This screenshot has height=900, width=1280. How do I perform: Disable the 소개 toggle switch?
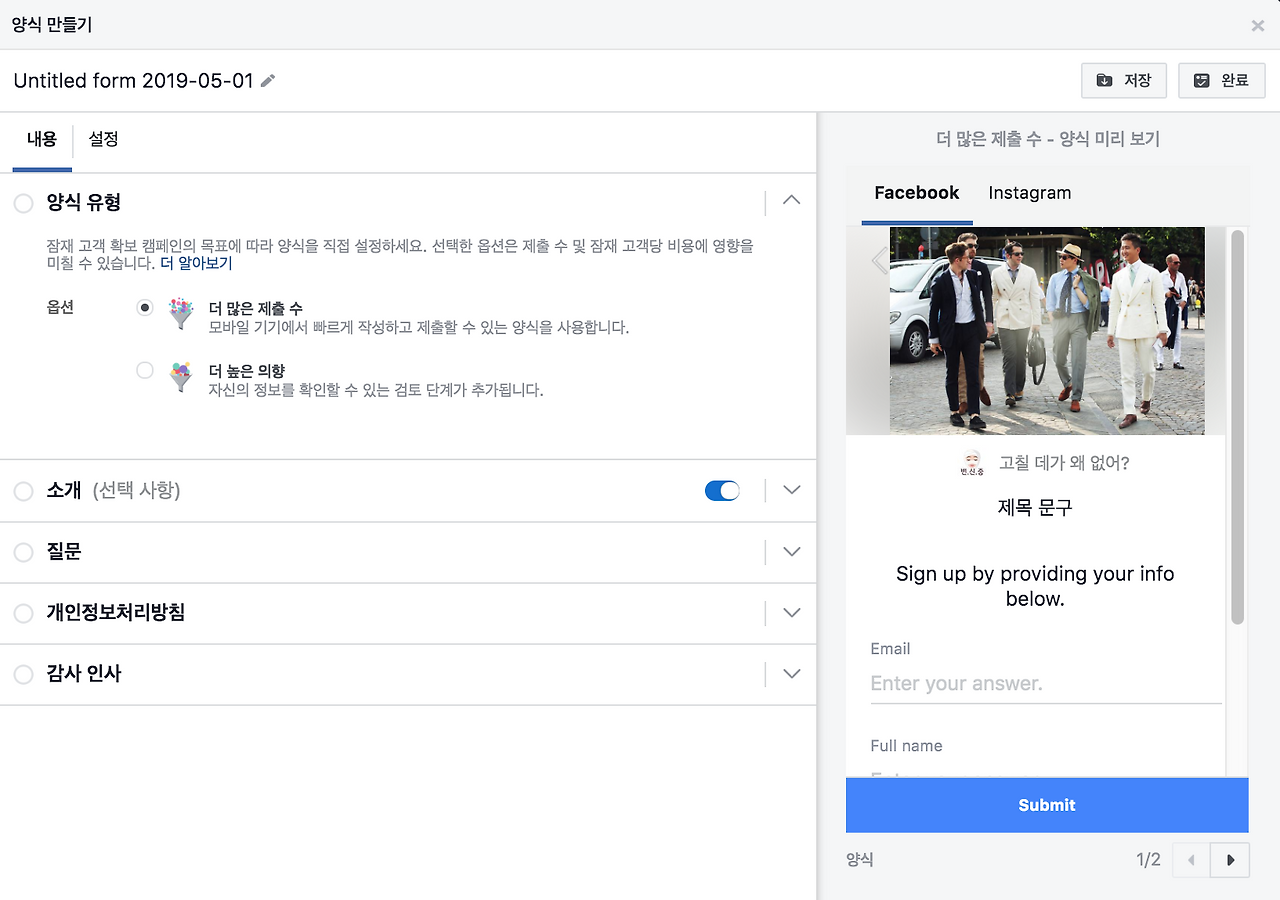(722, 490)
